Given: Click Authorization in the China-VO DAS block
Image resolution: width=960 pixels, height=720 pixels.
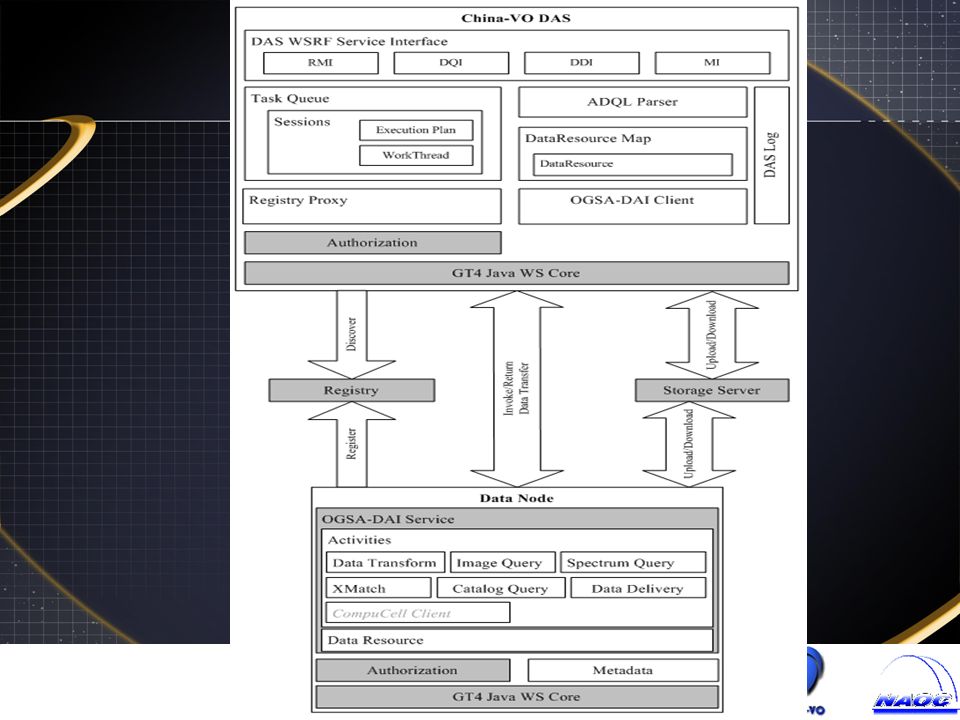Looking at the screenshot, I should click(x=372, y=242).
